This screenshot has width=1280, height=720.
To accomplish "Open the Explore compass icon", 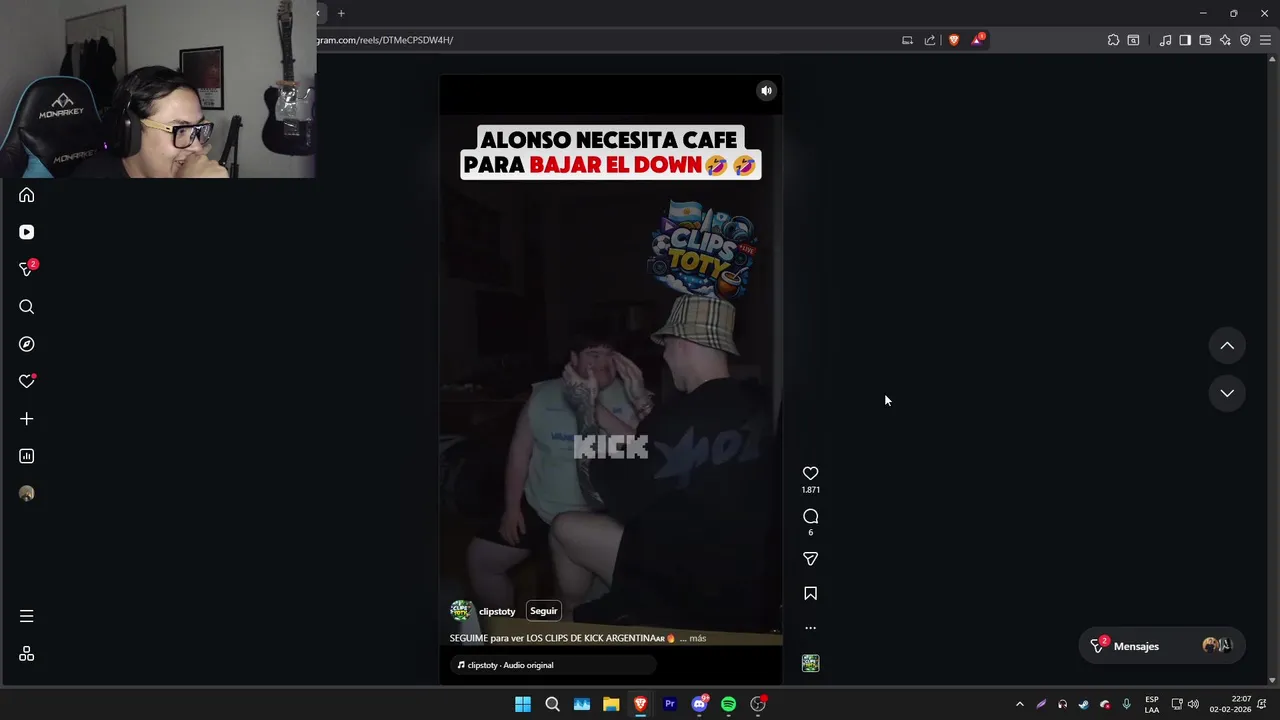I will tap(27, 344).
